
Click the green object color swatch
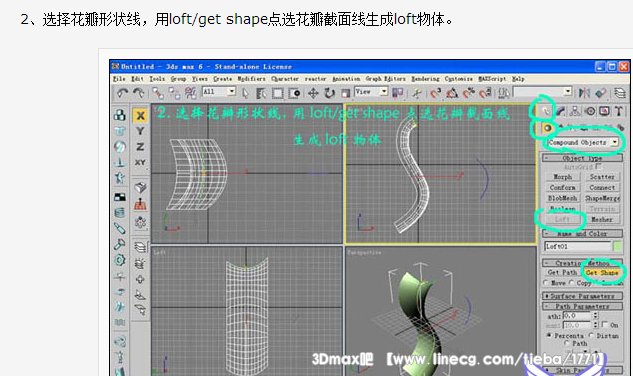click(617, 246)
